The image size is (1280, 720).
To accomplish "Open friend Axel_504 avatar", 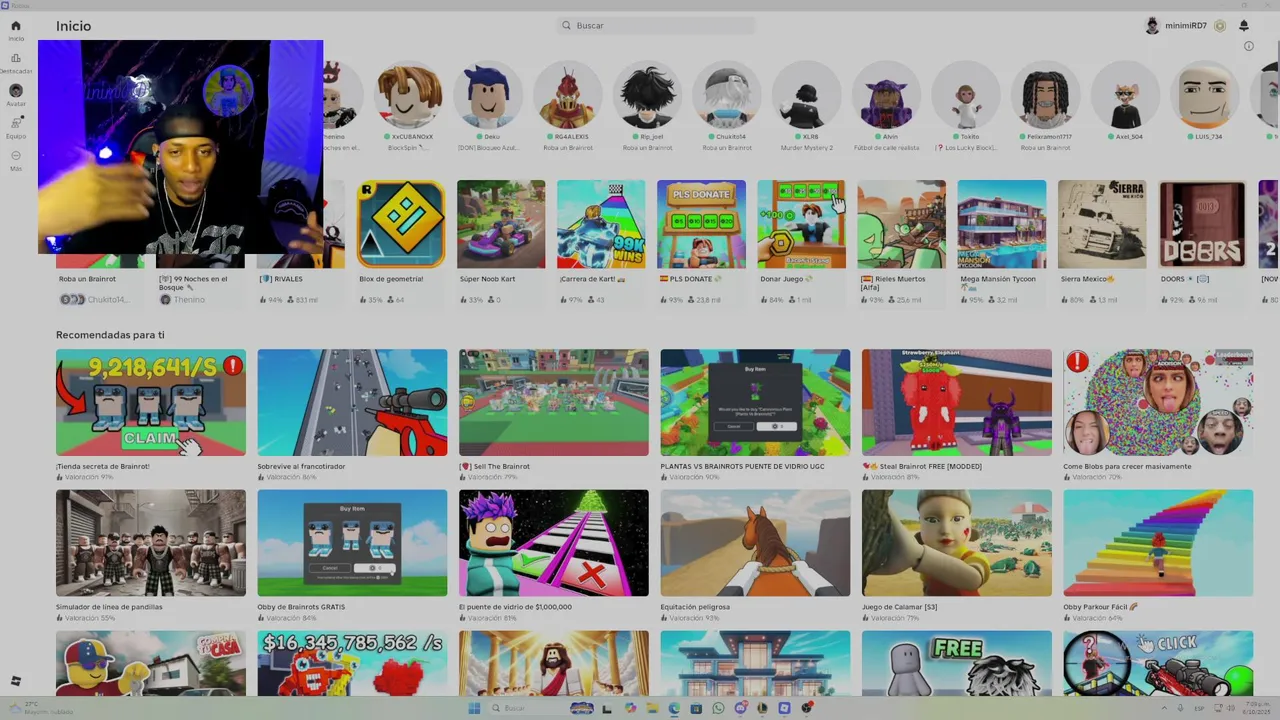I will [x=1125, y=95].
